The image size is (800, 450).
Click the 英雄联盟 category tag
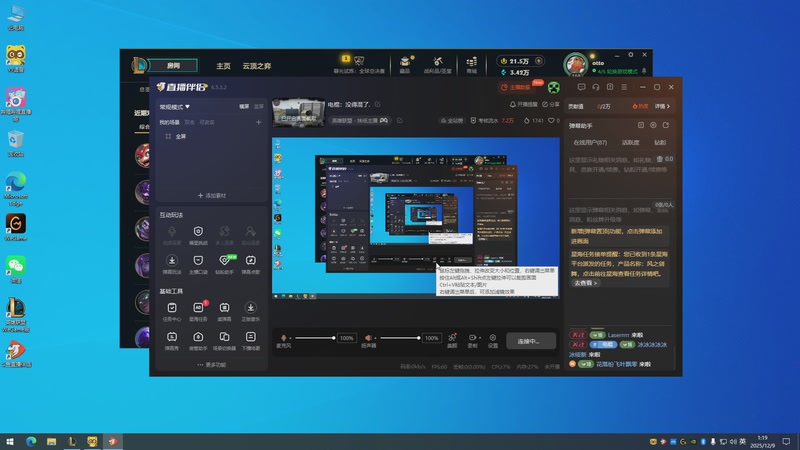(359, 120)
